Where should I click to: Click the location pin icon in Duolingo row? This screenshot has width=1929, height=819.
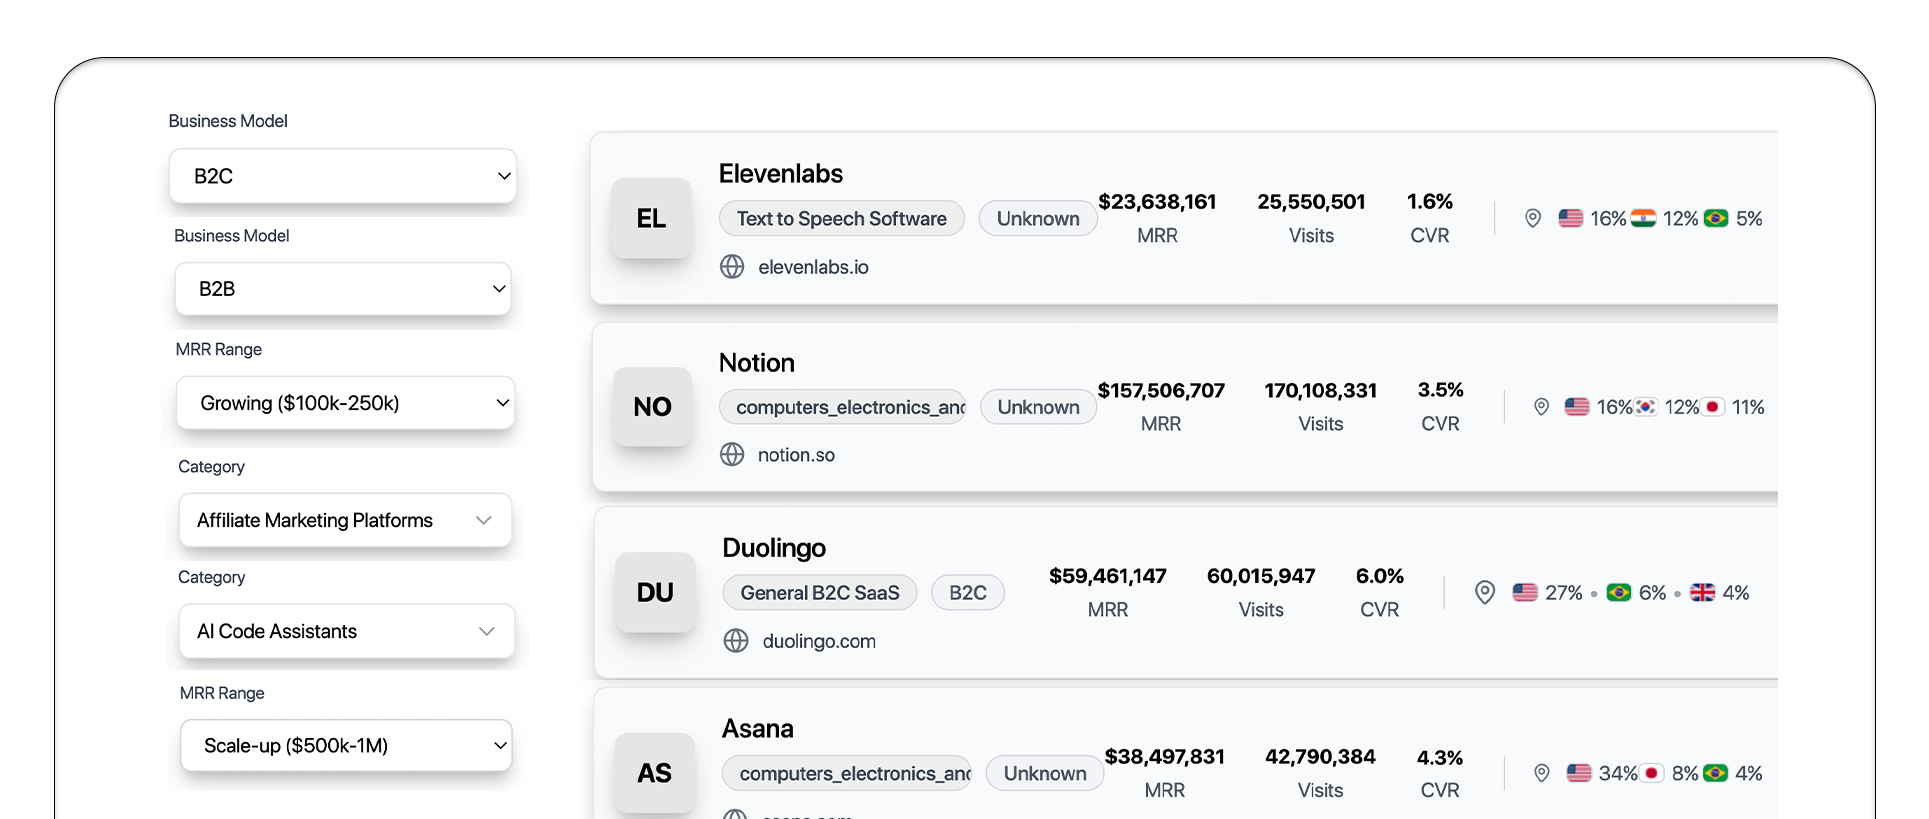click(1485, 593)
